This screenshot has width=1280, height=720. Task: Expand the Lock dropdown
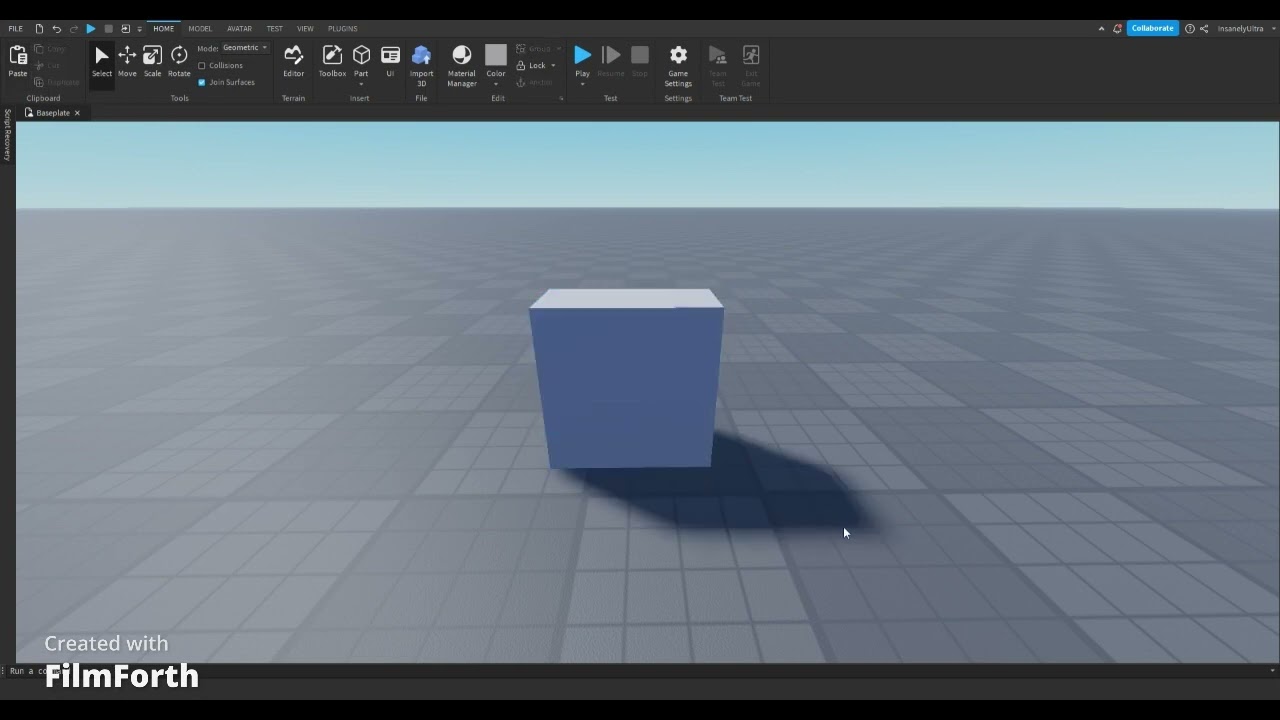point(553,66)
